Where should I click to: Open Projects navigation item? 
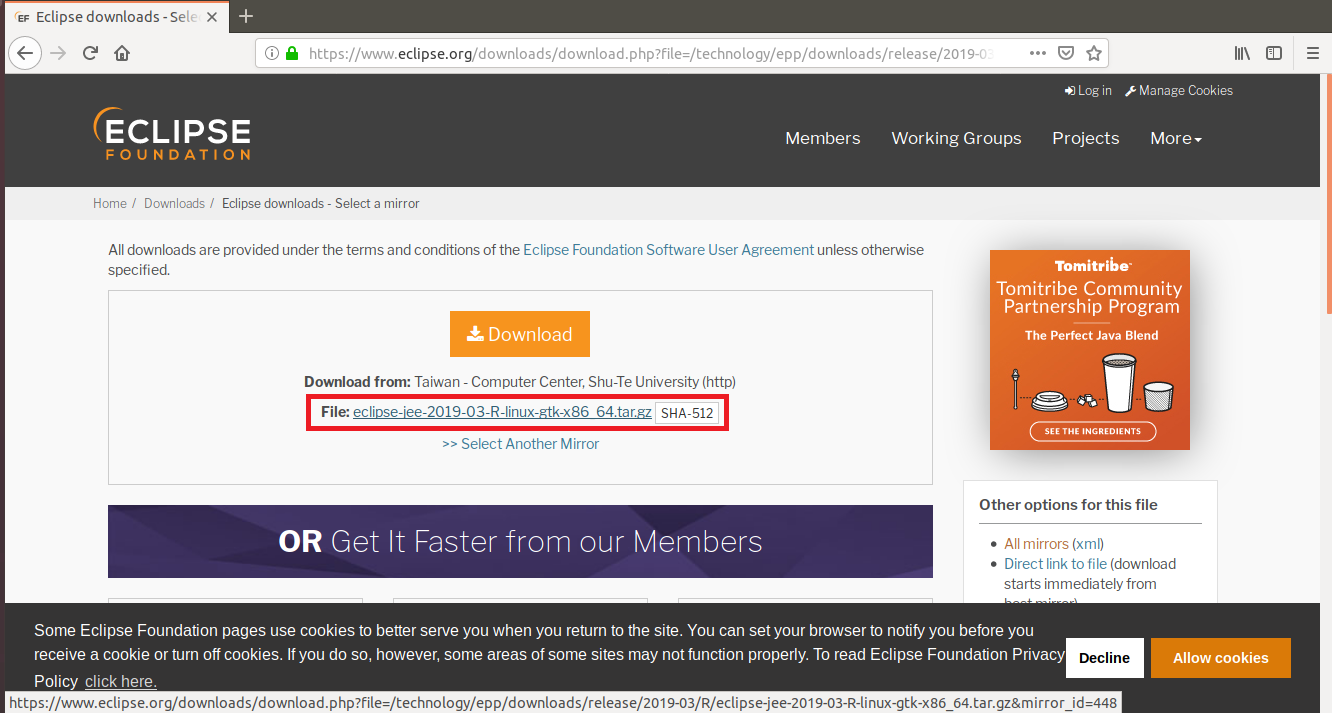(x=1085, y=138)
